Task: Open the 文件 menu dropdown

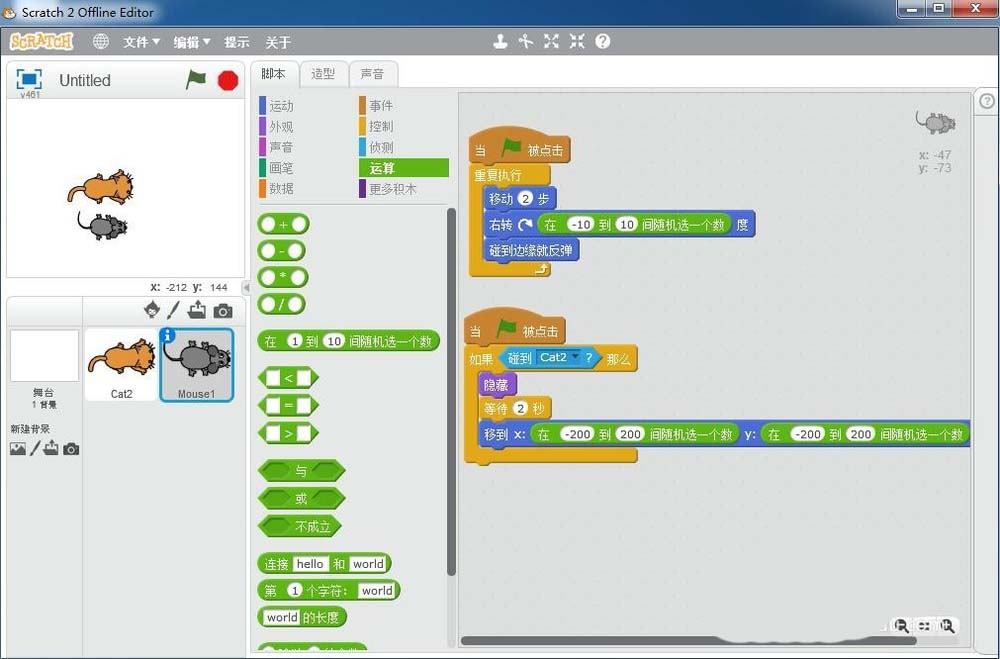Action: tap(141, 42)
